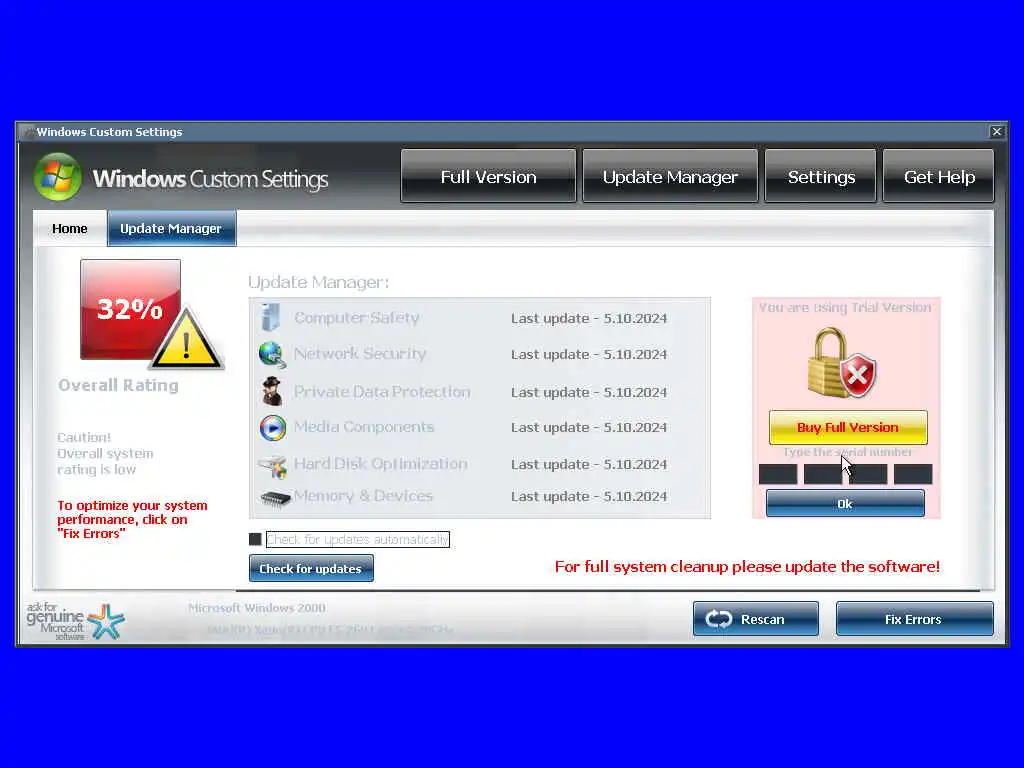Switch to the Home tab
The width and height of the screenshot is (1024, 768).
coord(70,229)
